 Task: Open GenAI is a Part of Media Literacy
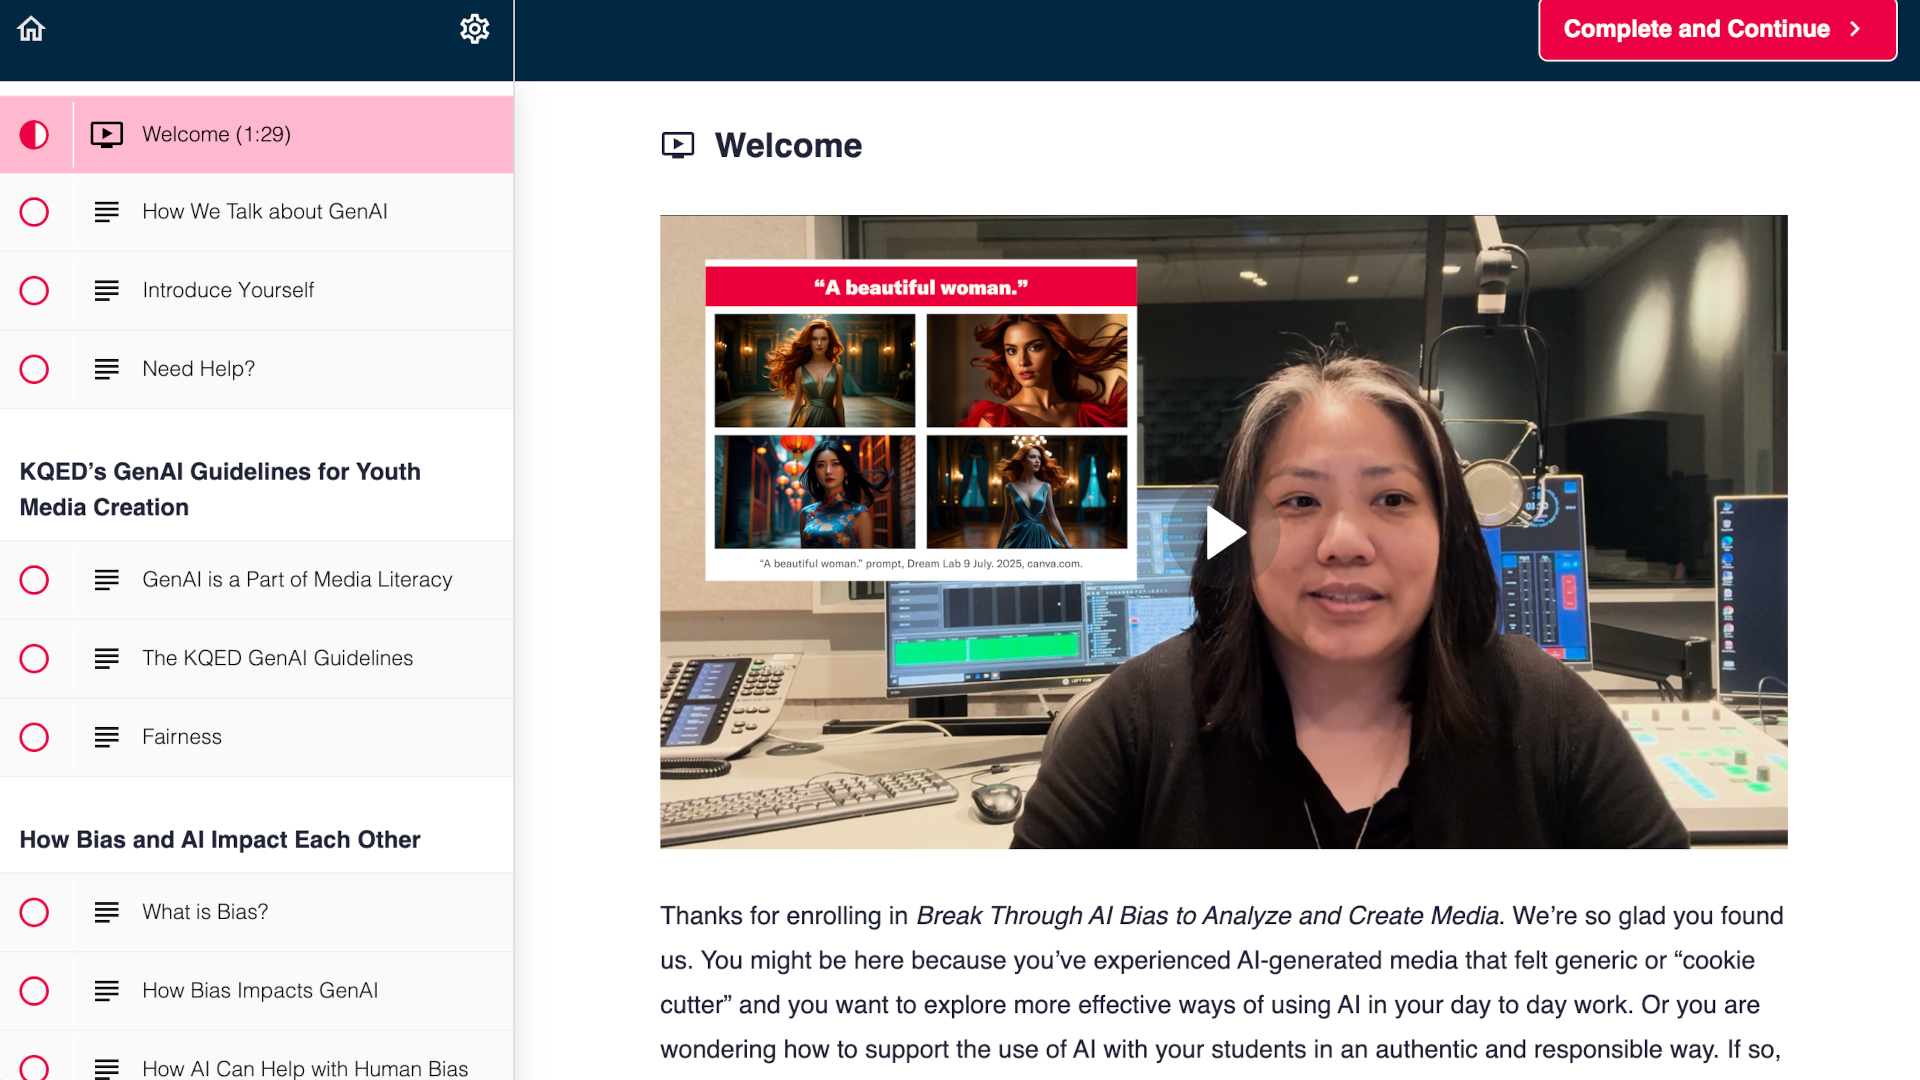(x=297, y=580)
